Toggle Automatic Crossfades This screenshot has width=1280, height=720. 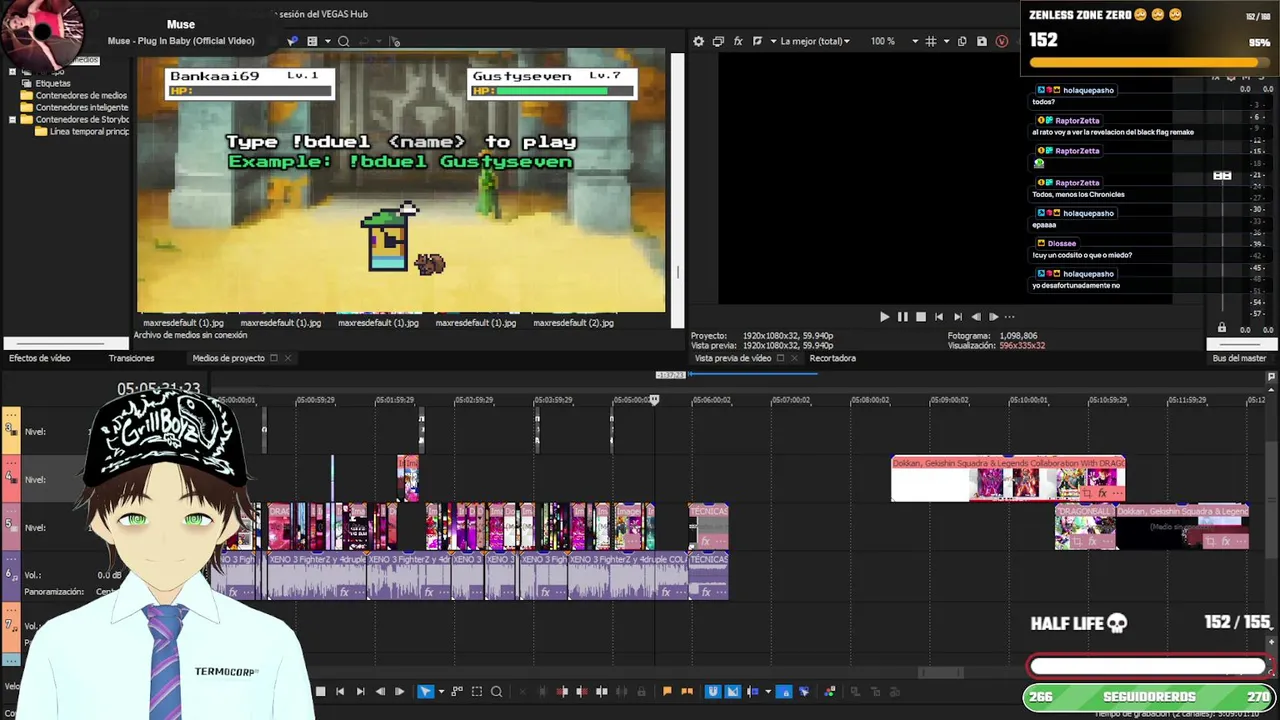[732, 691]
